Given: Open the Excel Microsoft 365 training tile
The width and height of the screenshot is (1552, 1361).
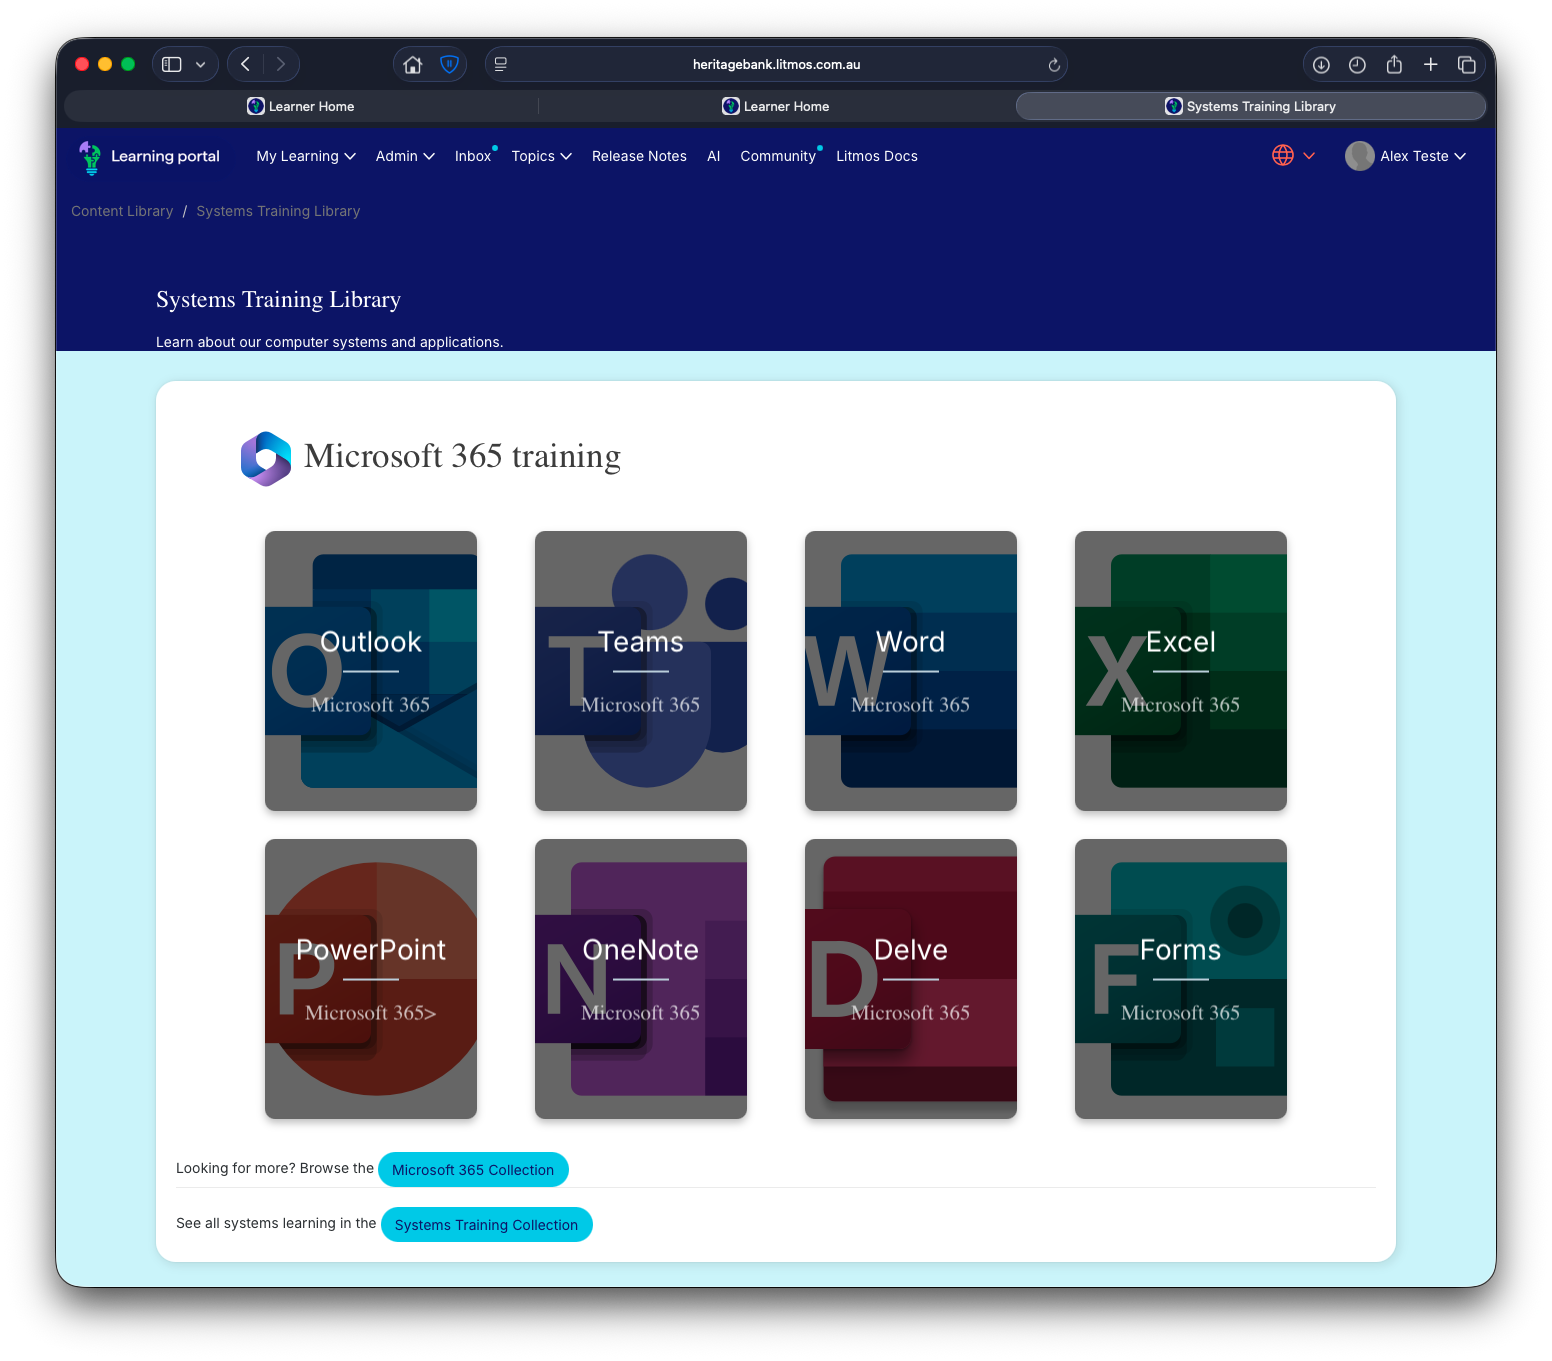Looking at the screenshot, I should (x=1181, y=671).
